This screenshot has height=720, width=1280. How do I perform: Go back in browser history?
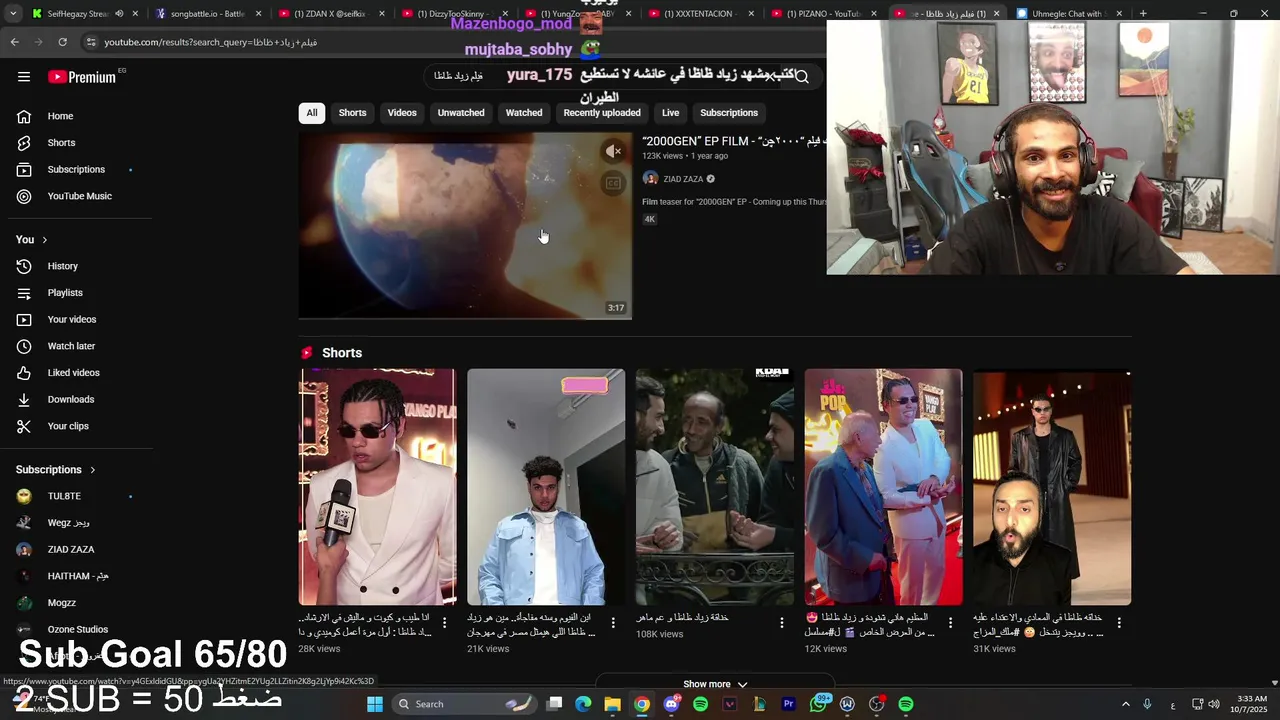[14, 42]
